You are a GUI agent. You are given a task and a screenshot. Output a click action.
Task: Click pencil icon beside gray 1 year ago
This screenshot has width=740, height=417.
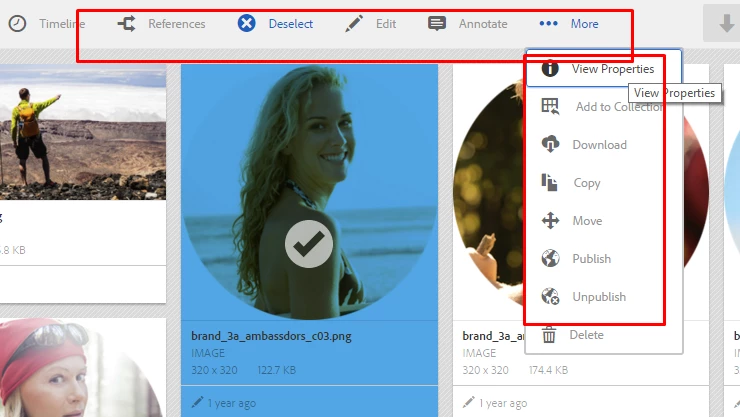(469, 402)
